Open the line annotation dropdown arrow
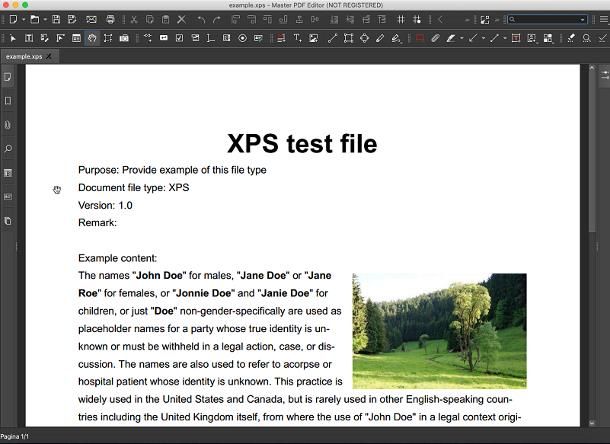 tap(505, 38)
